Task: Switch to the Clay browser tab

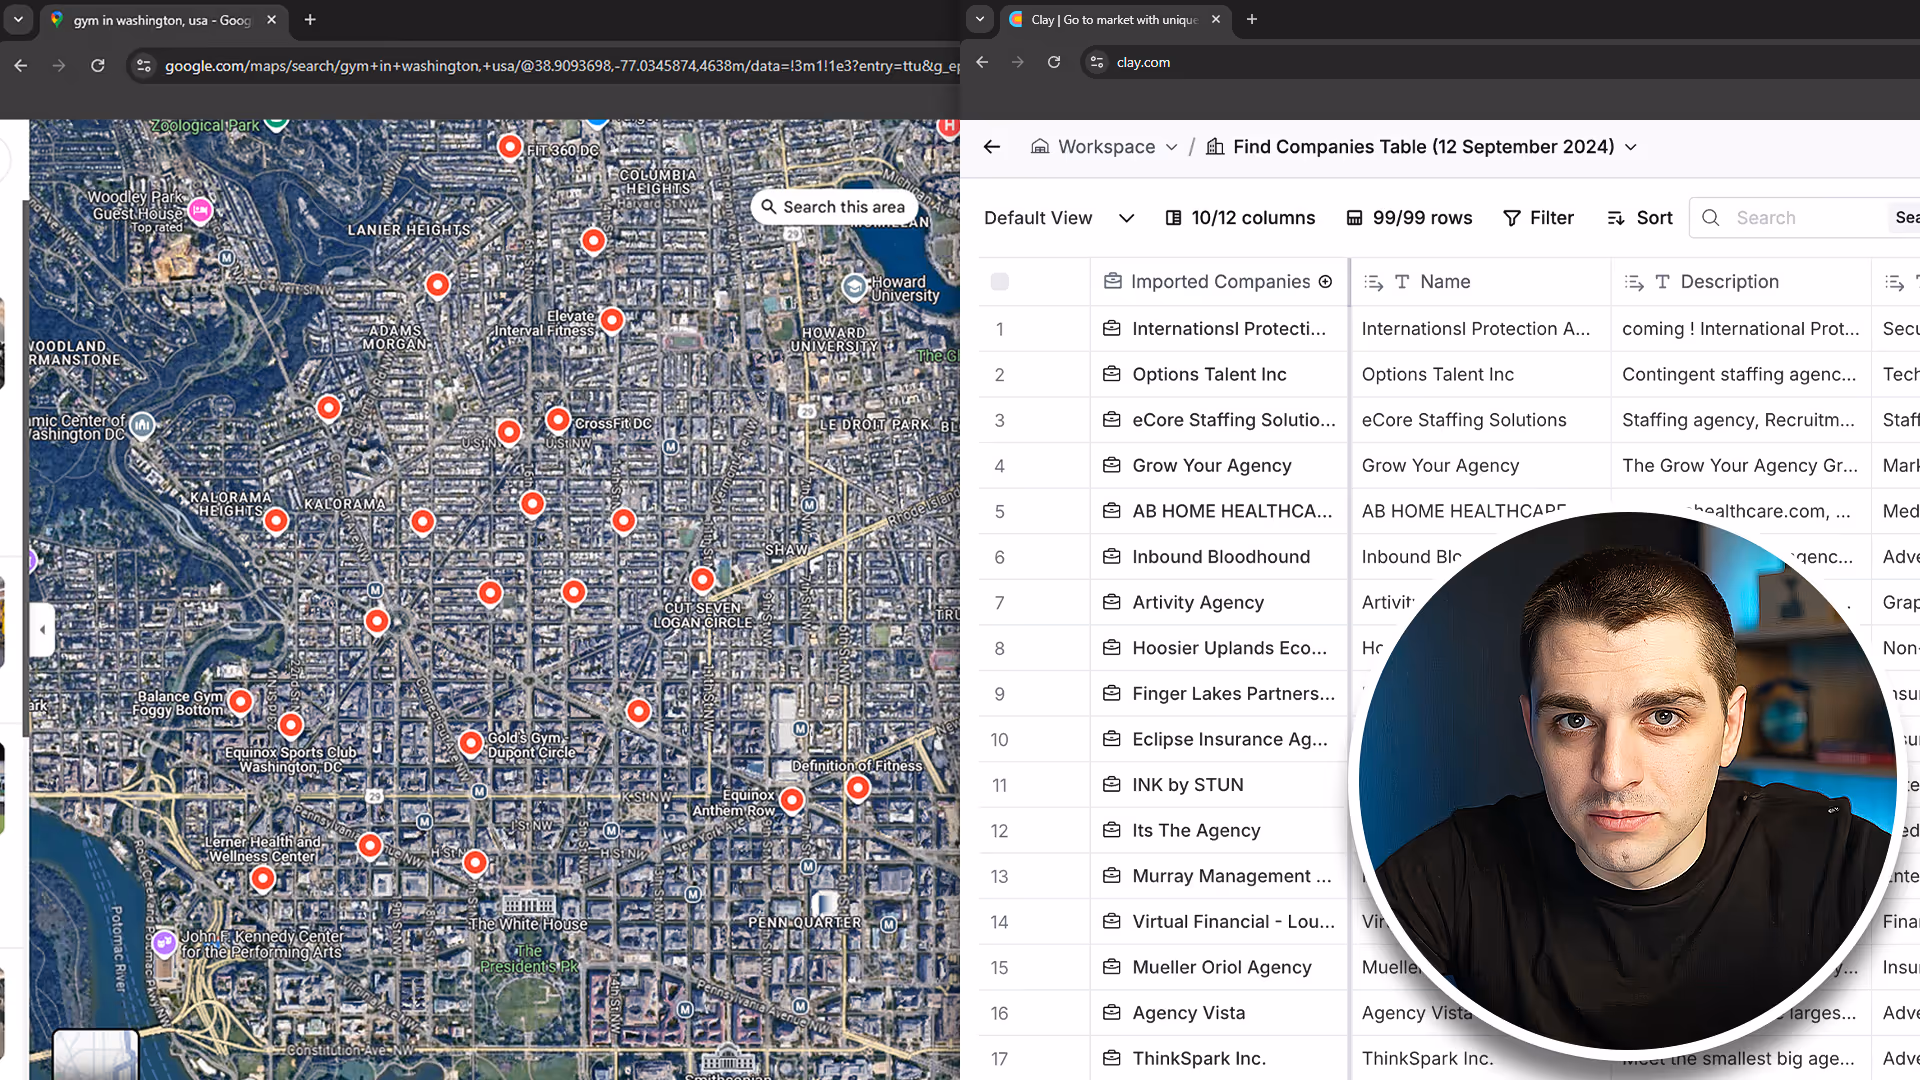Action: (x=1113, y=19)
